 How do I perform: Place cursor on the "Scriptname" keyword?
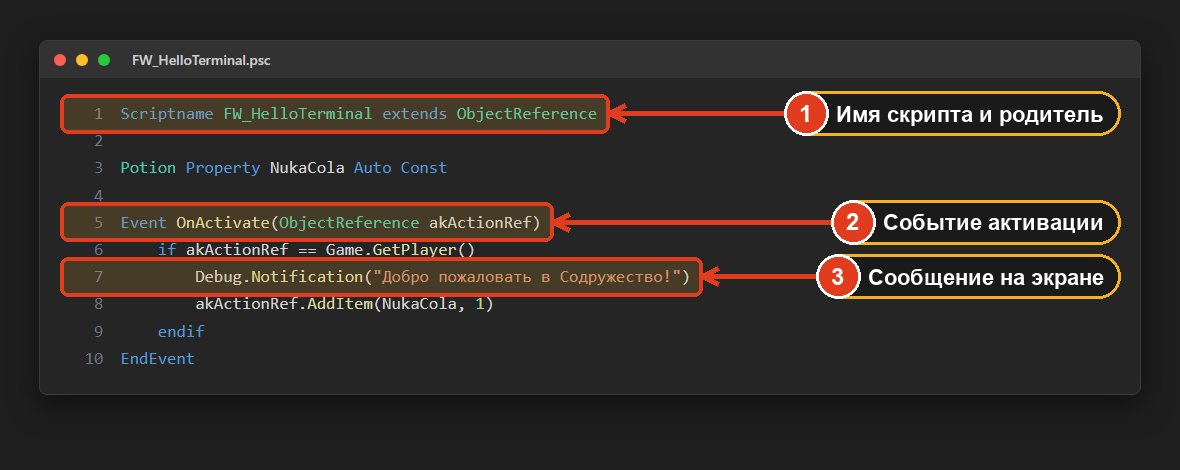tap(167, 114)
